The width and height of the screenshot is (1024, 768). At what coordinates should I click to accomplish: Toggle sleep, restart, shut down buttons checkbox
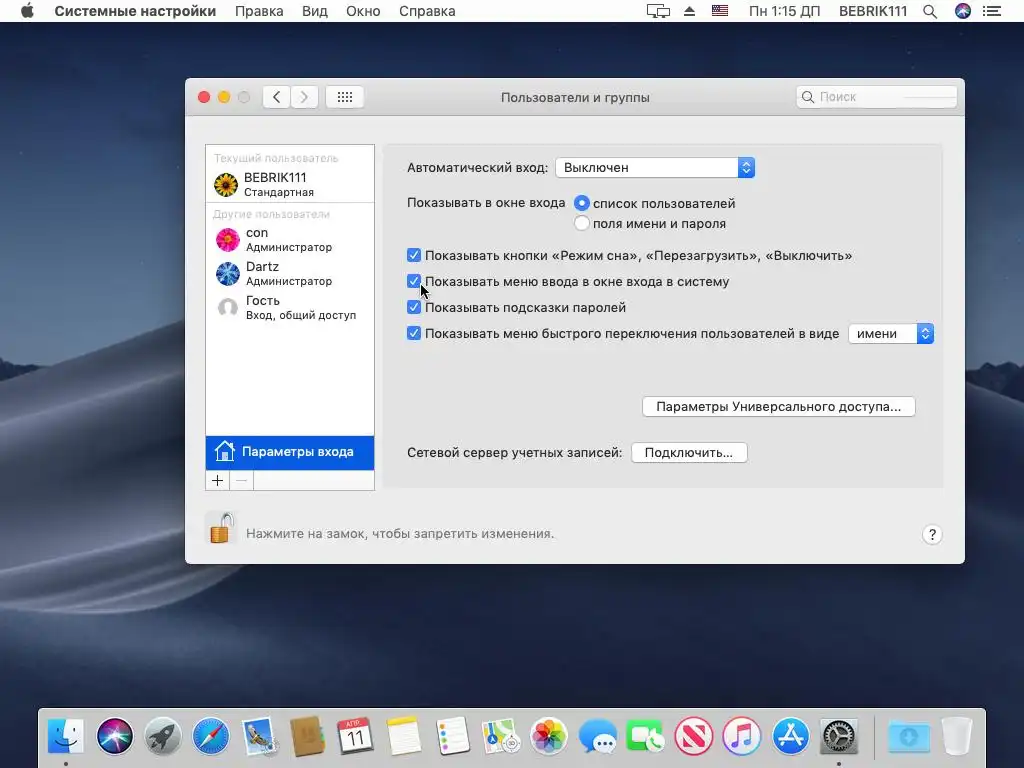(413, 255)
